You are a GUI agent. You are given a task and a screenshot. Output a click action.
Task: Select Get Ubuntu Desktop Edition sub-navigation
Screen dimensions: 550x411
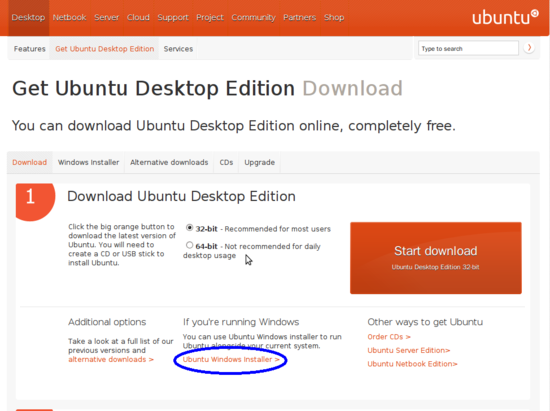105,49
